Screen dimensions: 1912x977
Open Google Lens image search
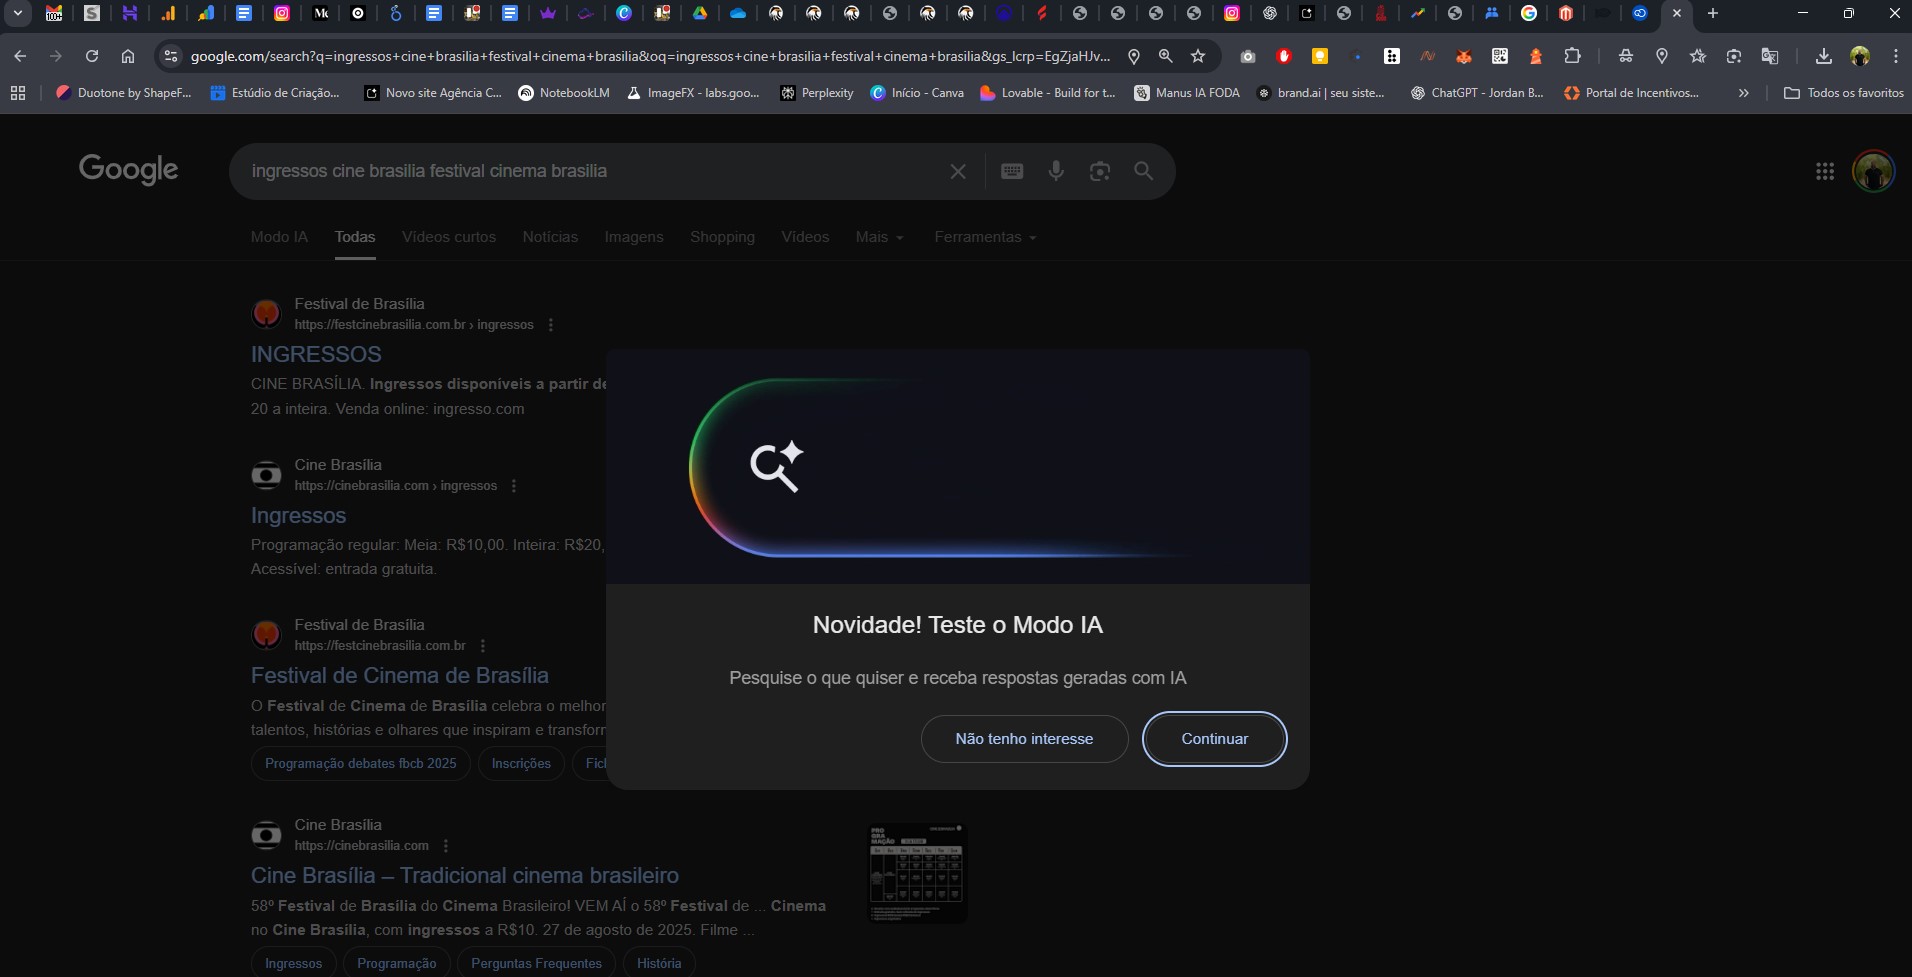(1100, 171)
